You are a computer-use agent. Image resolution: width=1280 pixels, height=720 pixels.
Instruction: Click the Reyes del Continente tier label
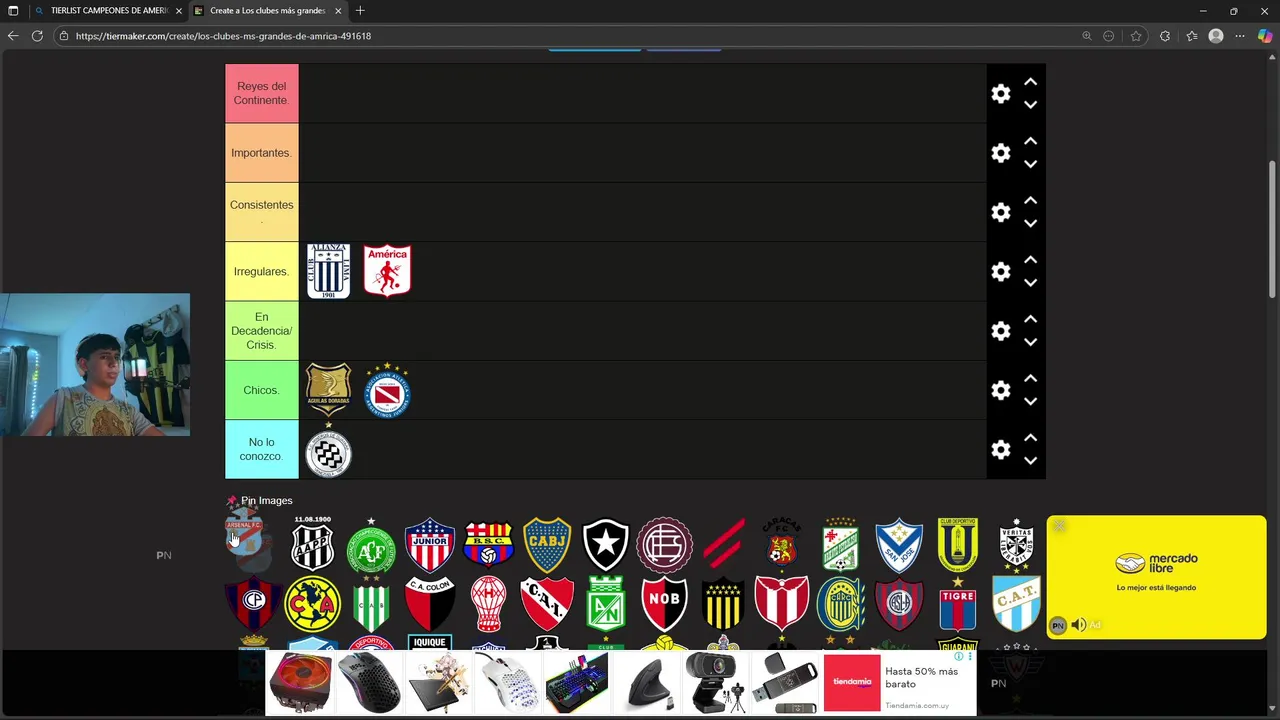pos(262,93)
